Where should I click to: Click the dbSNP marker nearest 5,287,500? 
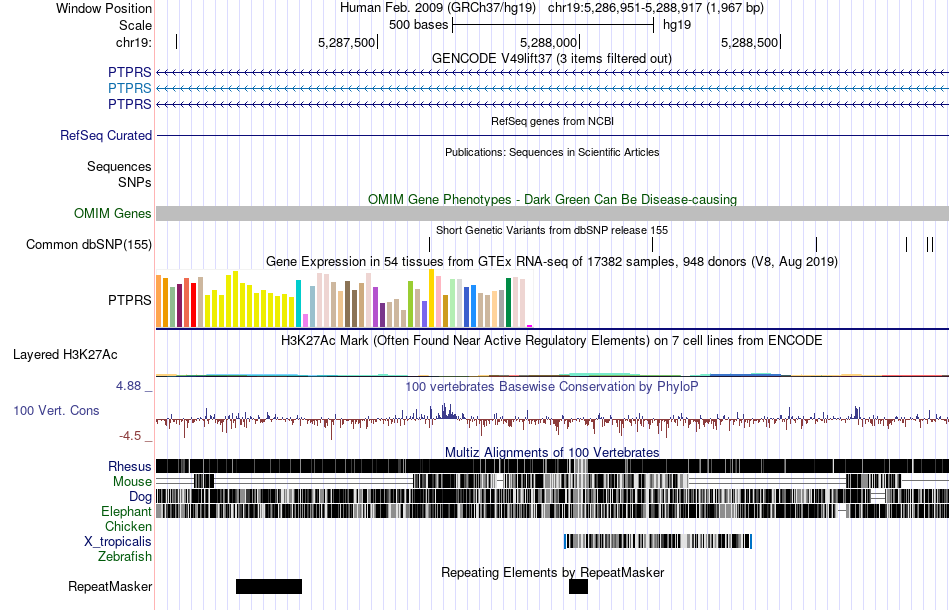pyautogui.click(x=430, y=245)
